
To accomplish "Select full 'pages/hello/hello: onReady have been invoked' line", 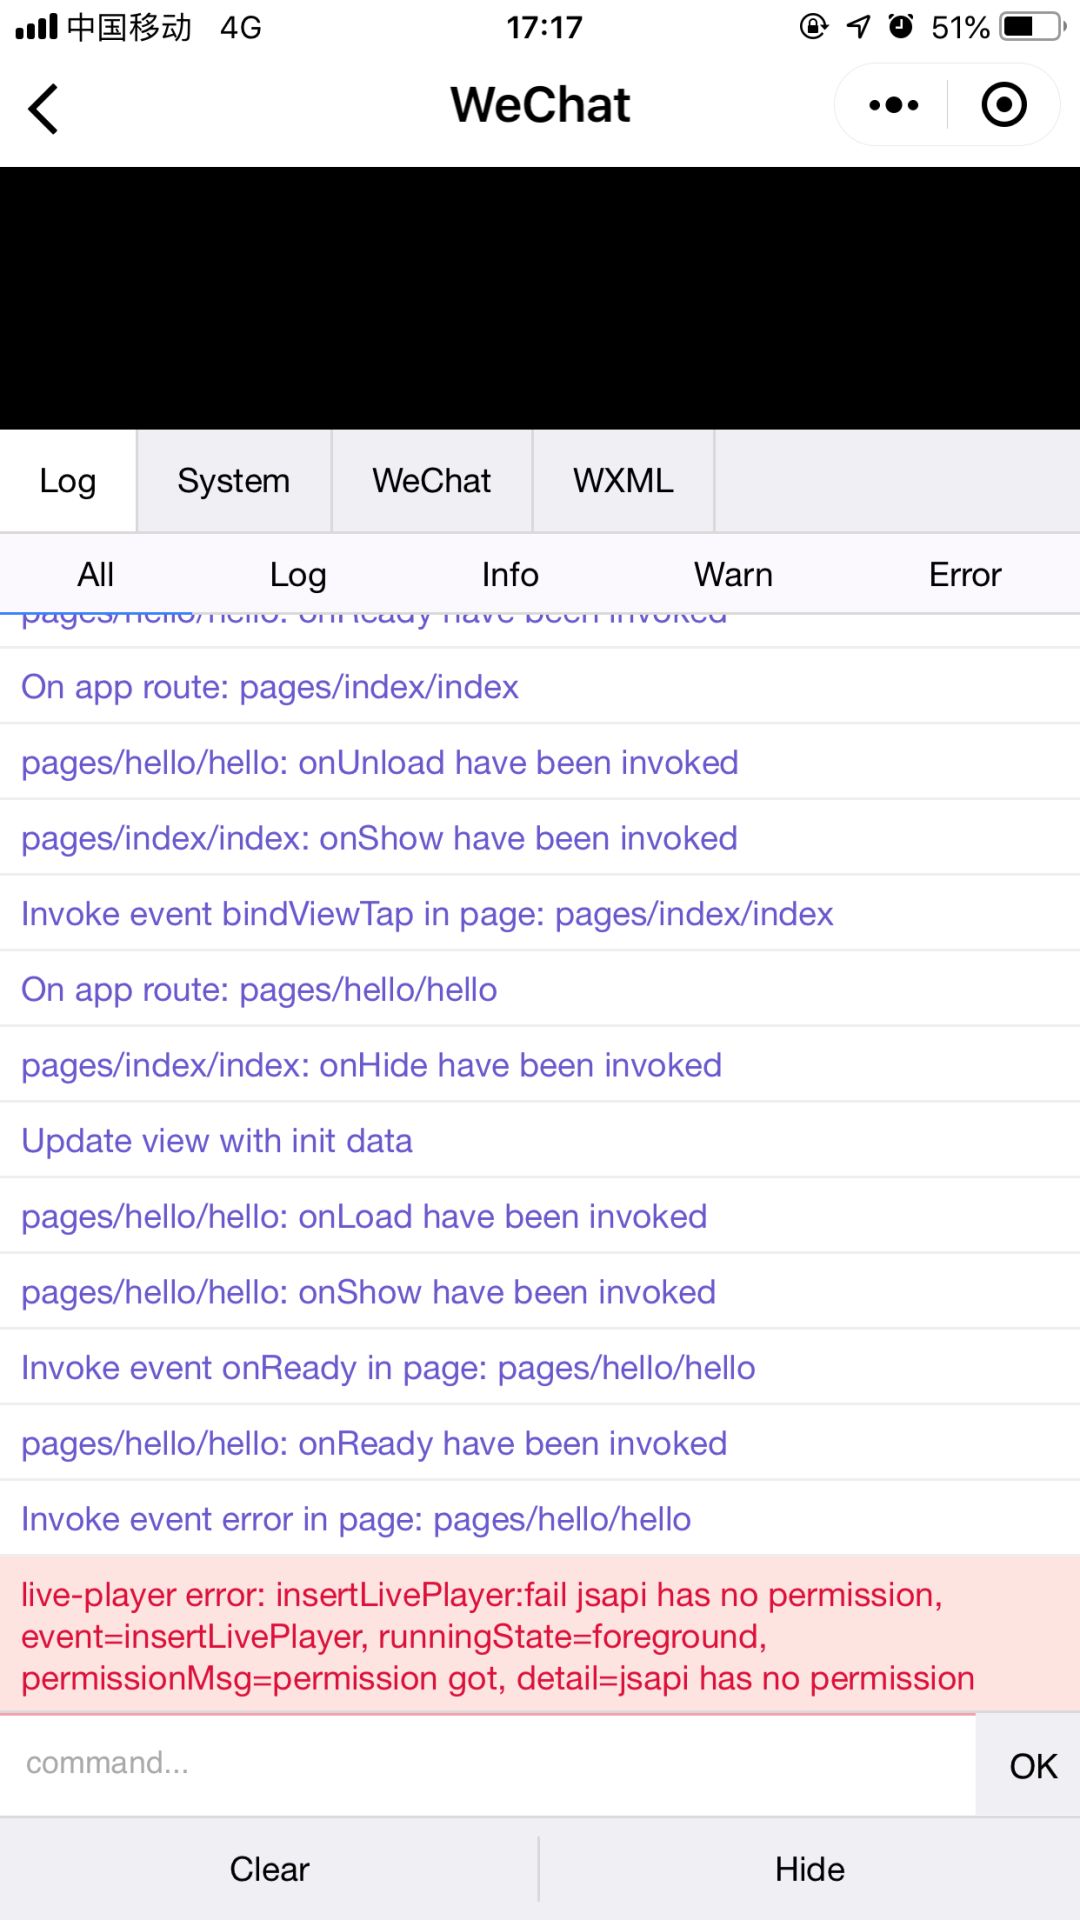I will (x=540, y=1443).
